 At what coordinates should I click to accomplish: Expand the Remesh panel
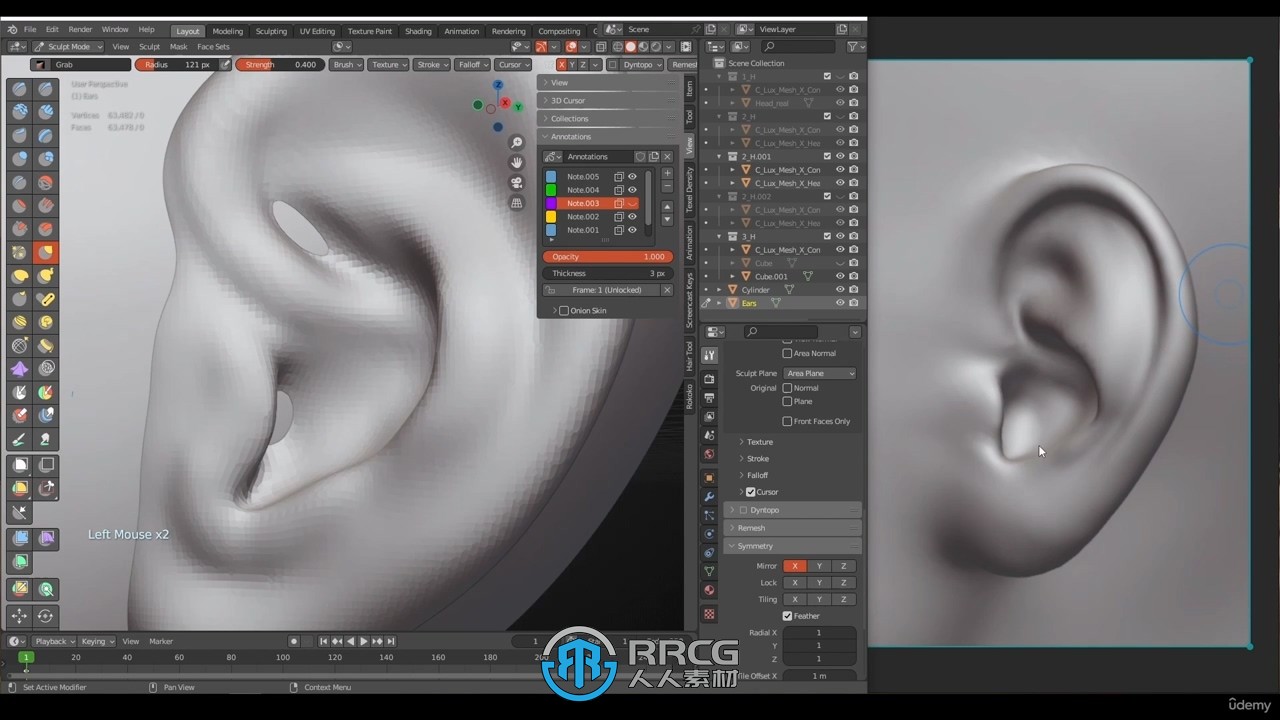[x=792, y=528]
